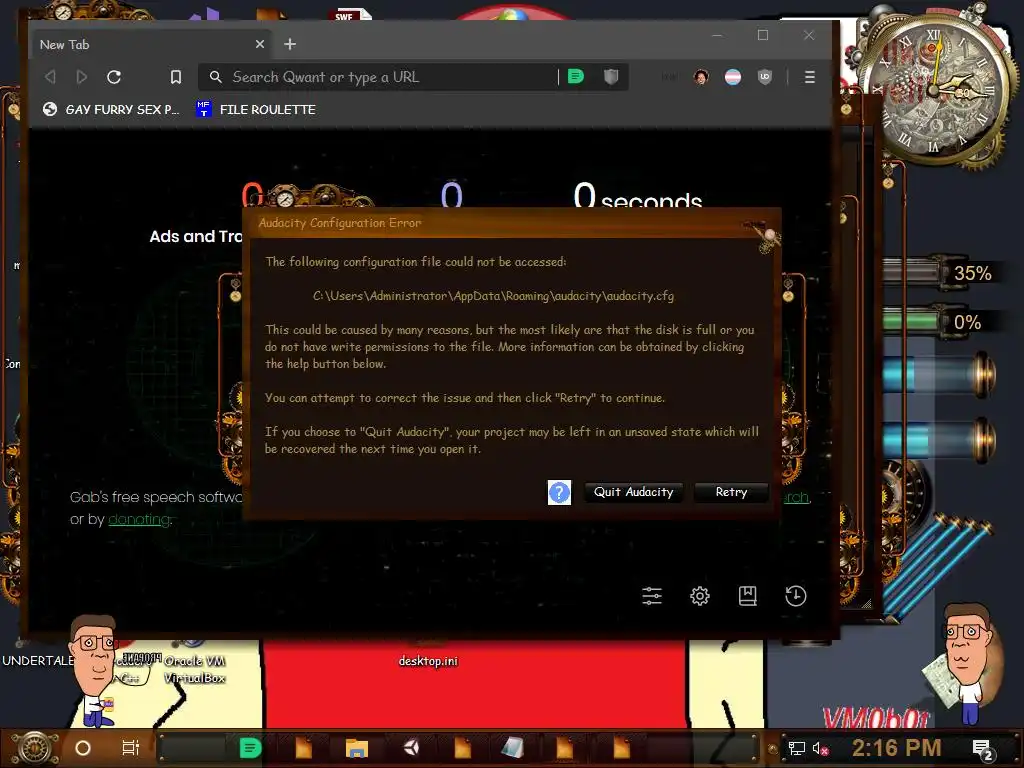
Task: Go forward in browser history
Action: [82, 77]
